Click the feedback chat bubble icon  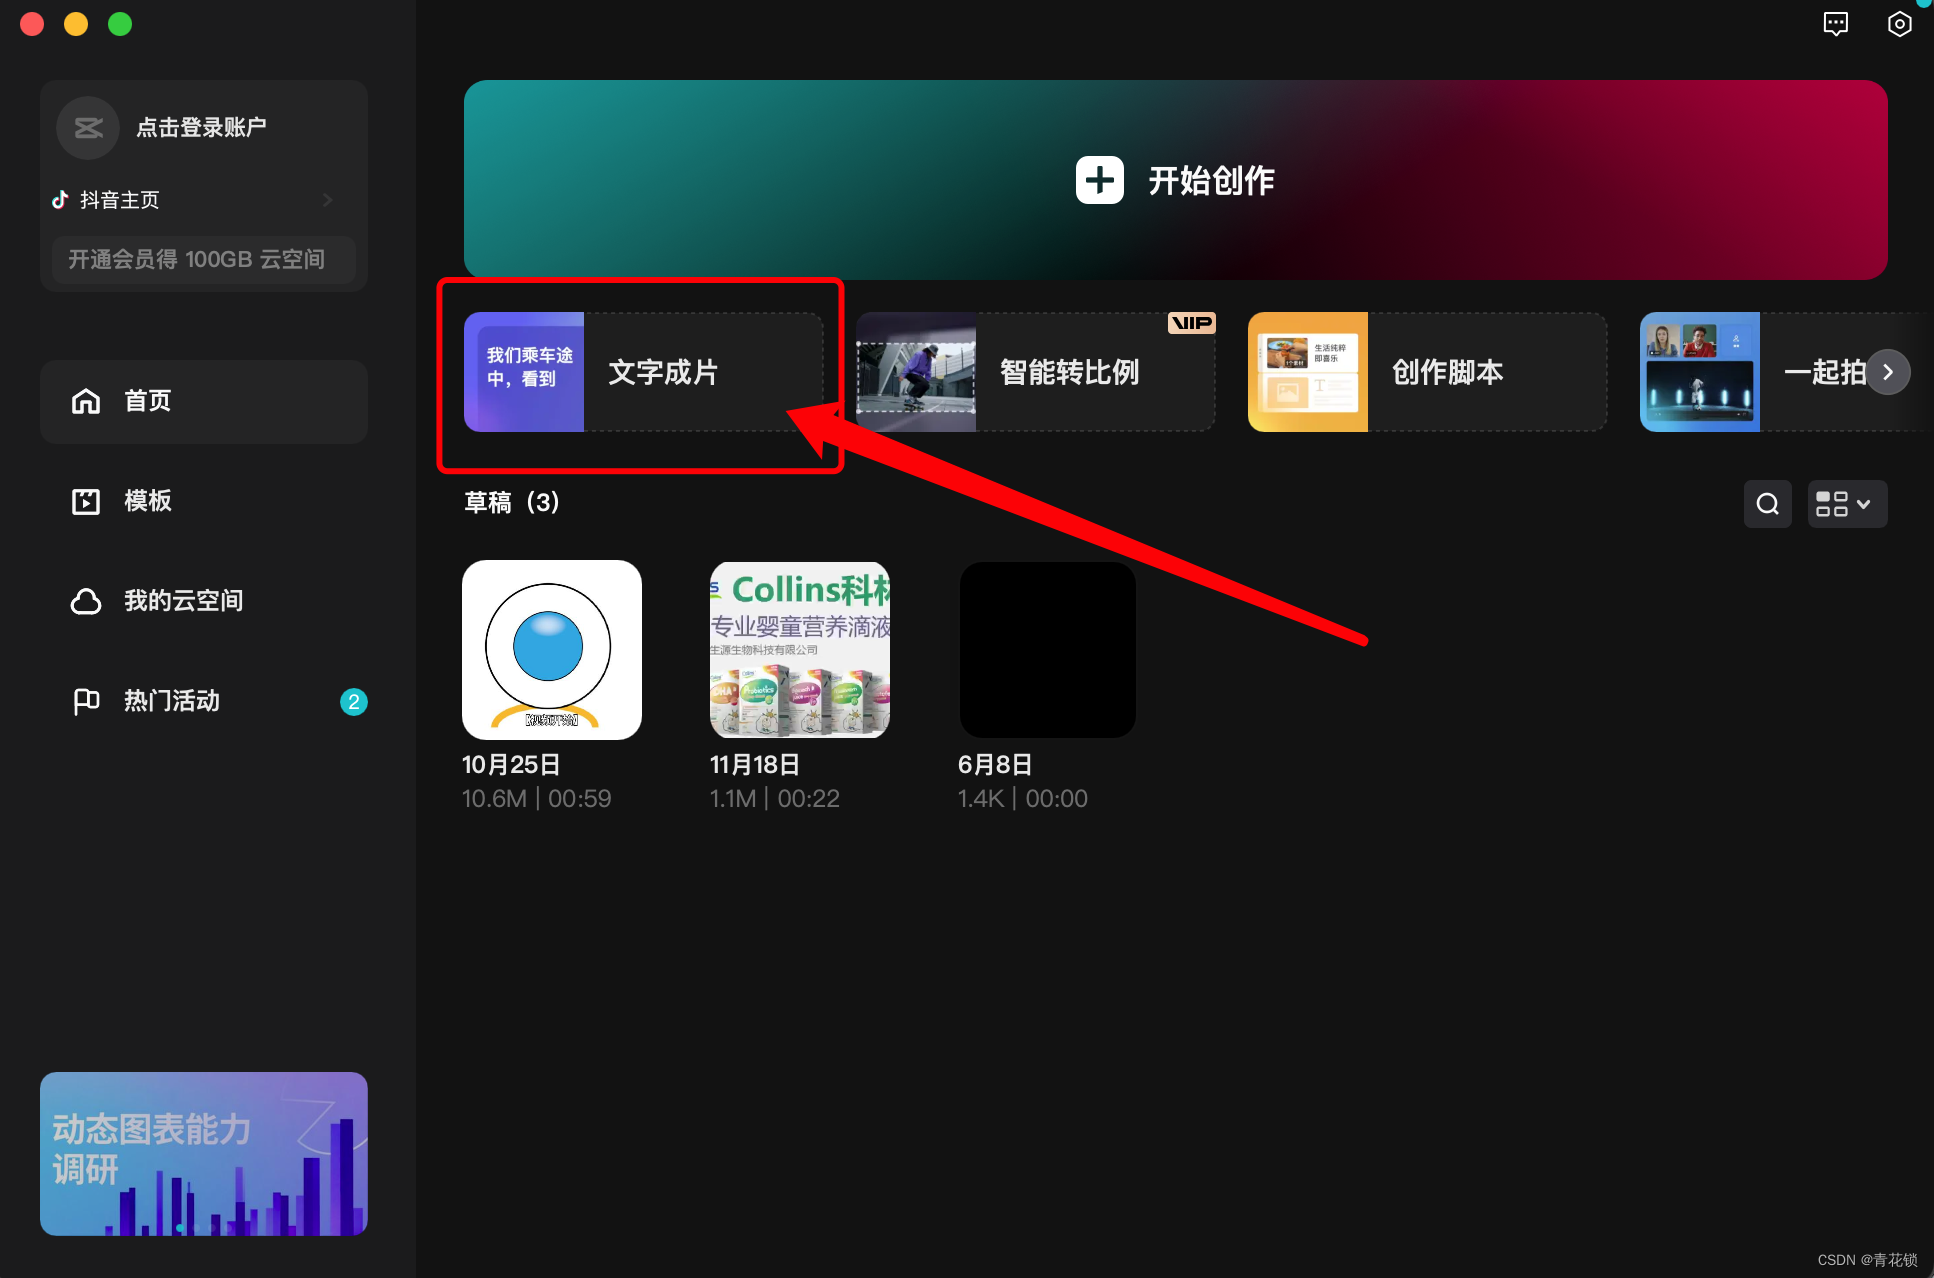coord(1835,24)
